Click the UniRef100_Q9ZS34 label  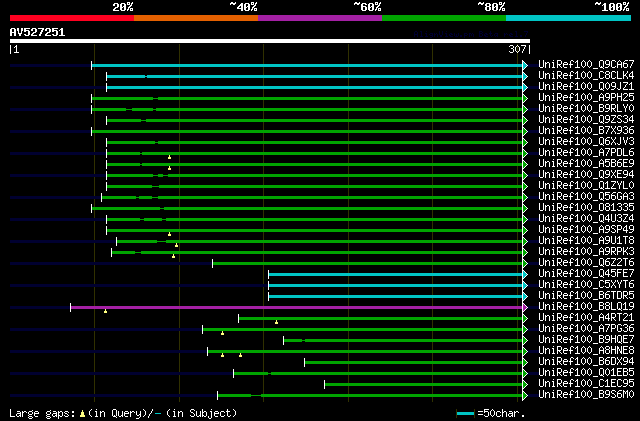click(x=586, y=120)
